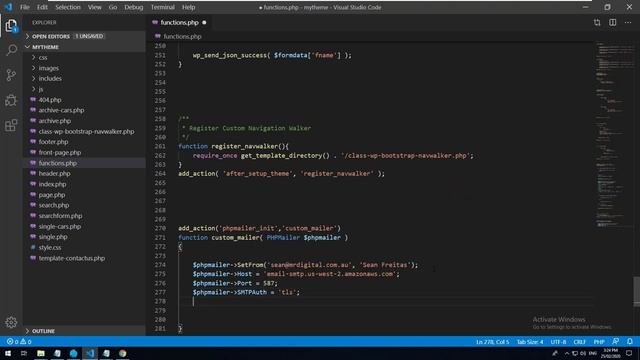Open the notifications bell in status bar
Screen dimensions: 640x360
(x=630, y=341)
